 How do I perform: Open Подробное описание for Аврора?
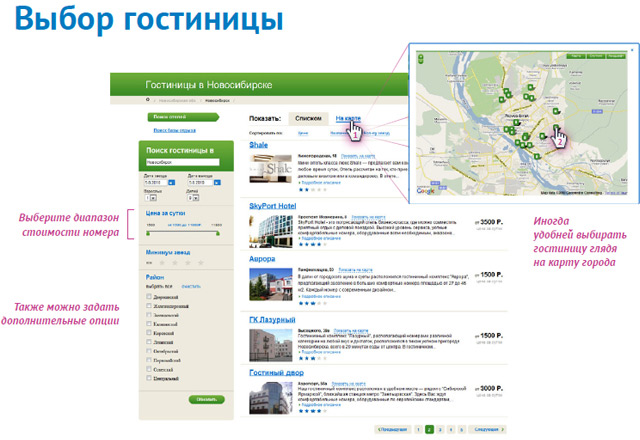coord(320,296)
